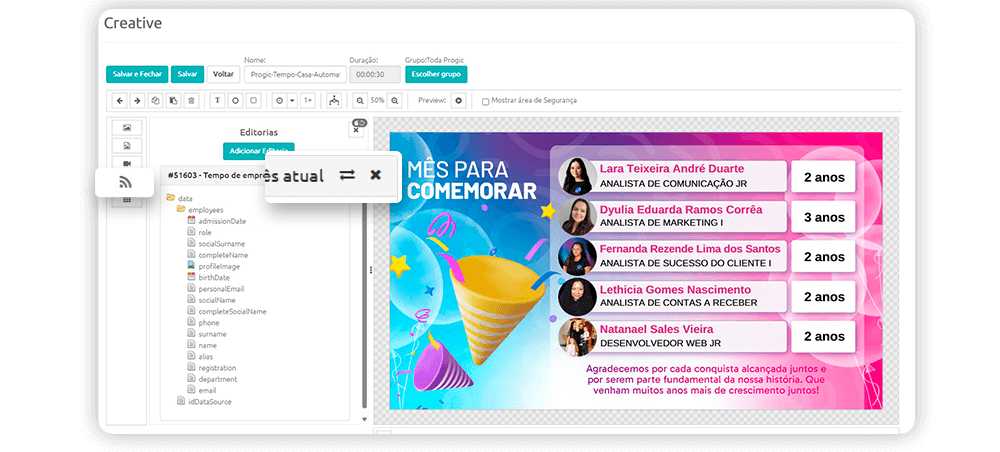The height and width of the screenshot is (452, 1000).
Task: Select socialName field in the tree
Action: [x=217, y=300]
